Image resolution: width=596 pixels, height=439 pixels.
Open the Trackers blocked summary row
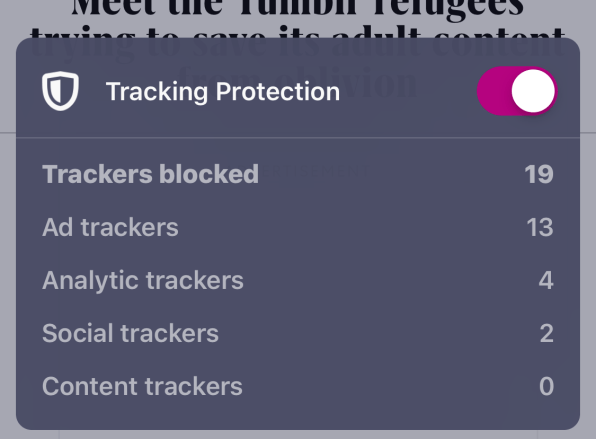tap(298, 174)
